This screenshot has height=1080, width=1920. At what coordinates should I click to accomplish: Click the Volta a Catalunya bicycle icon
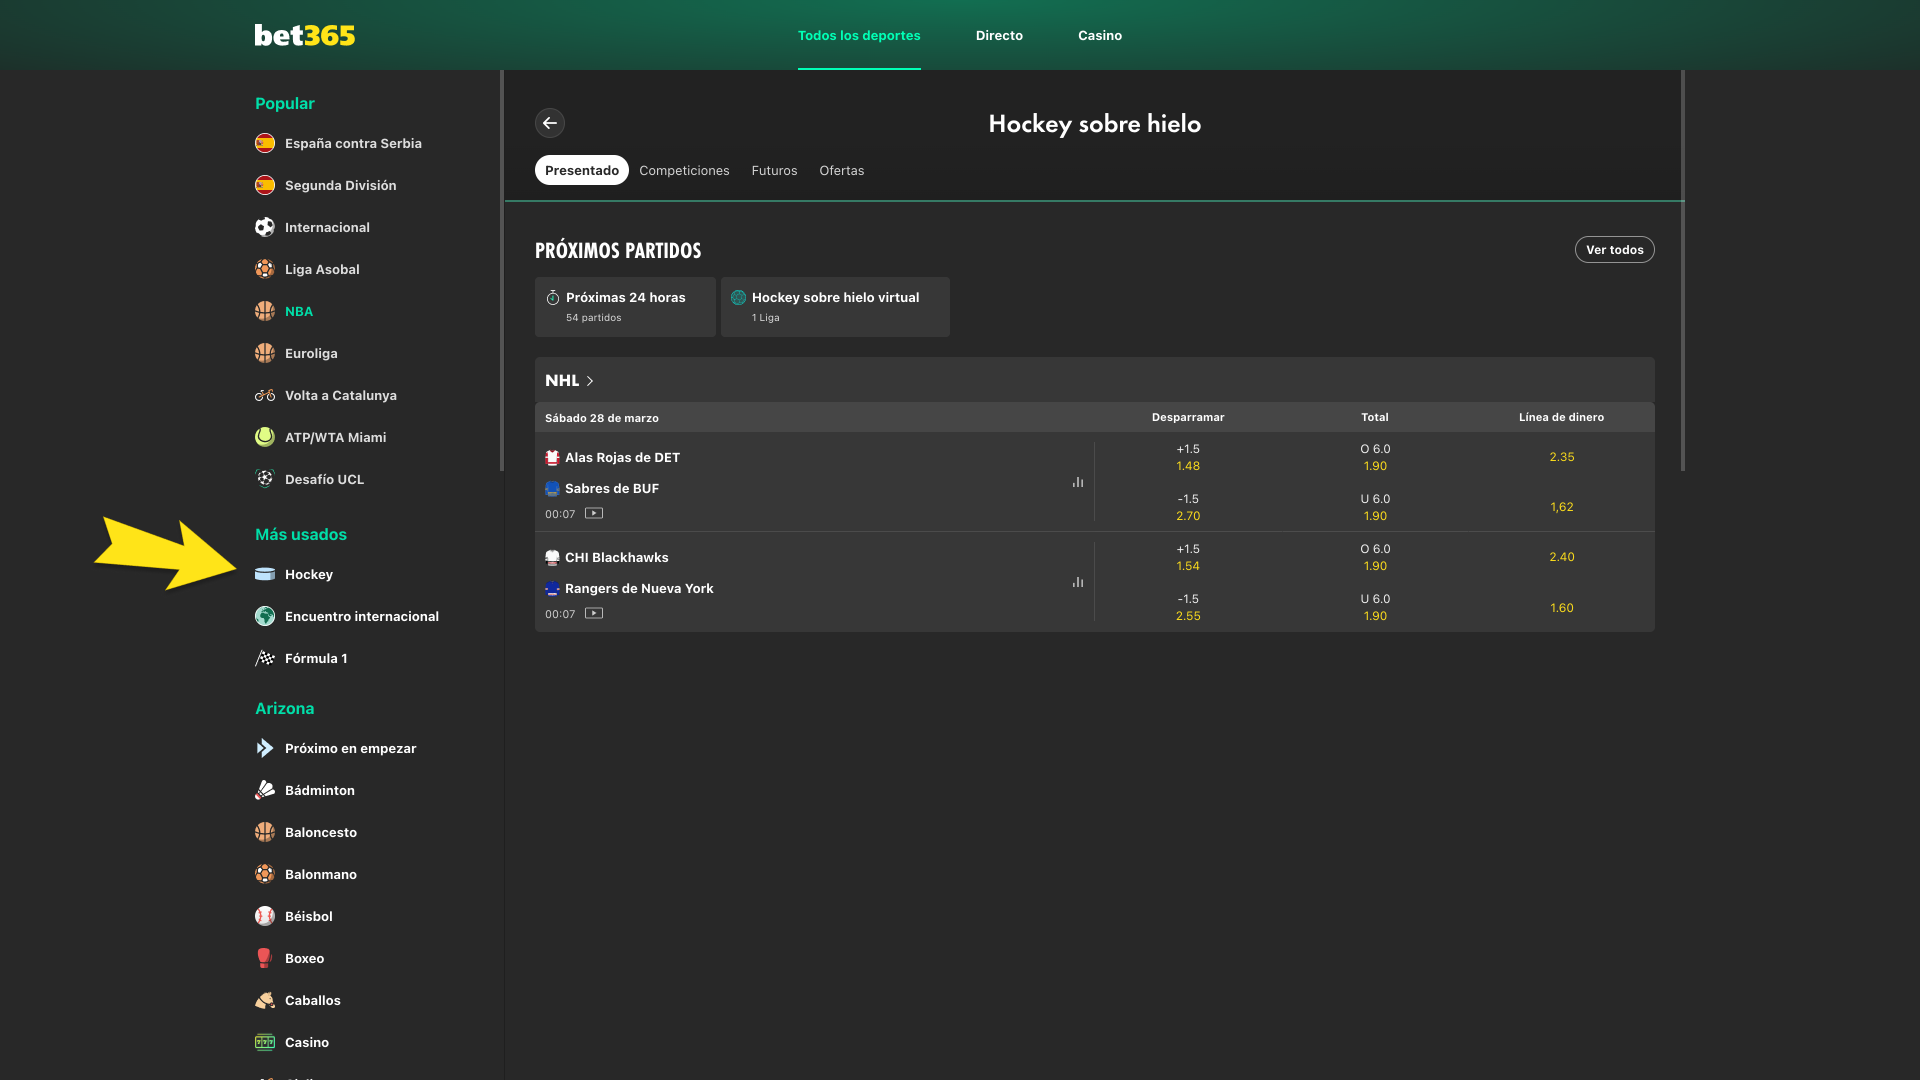[x=265, y=395]
